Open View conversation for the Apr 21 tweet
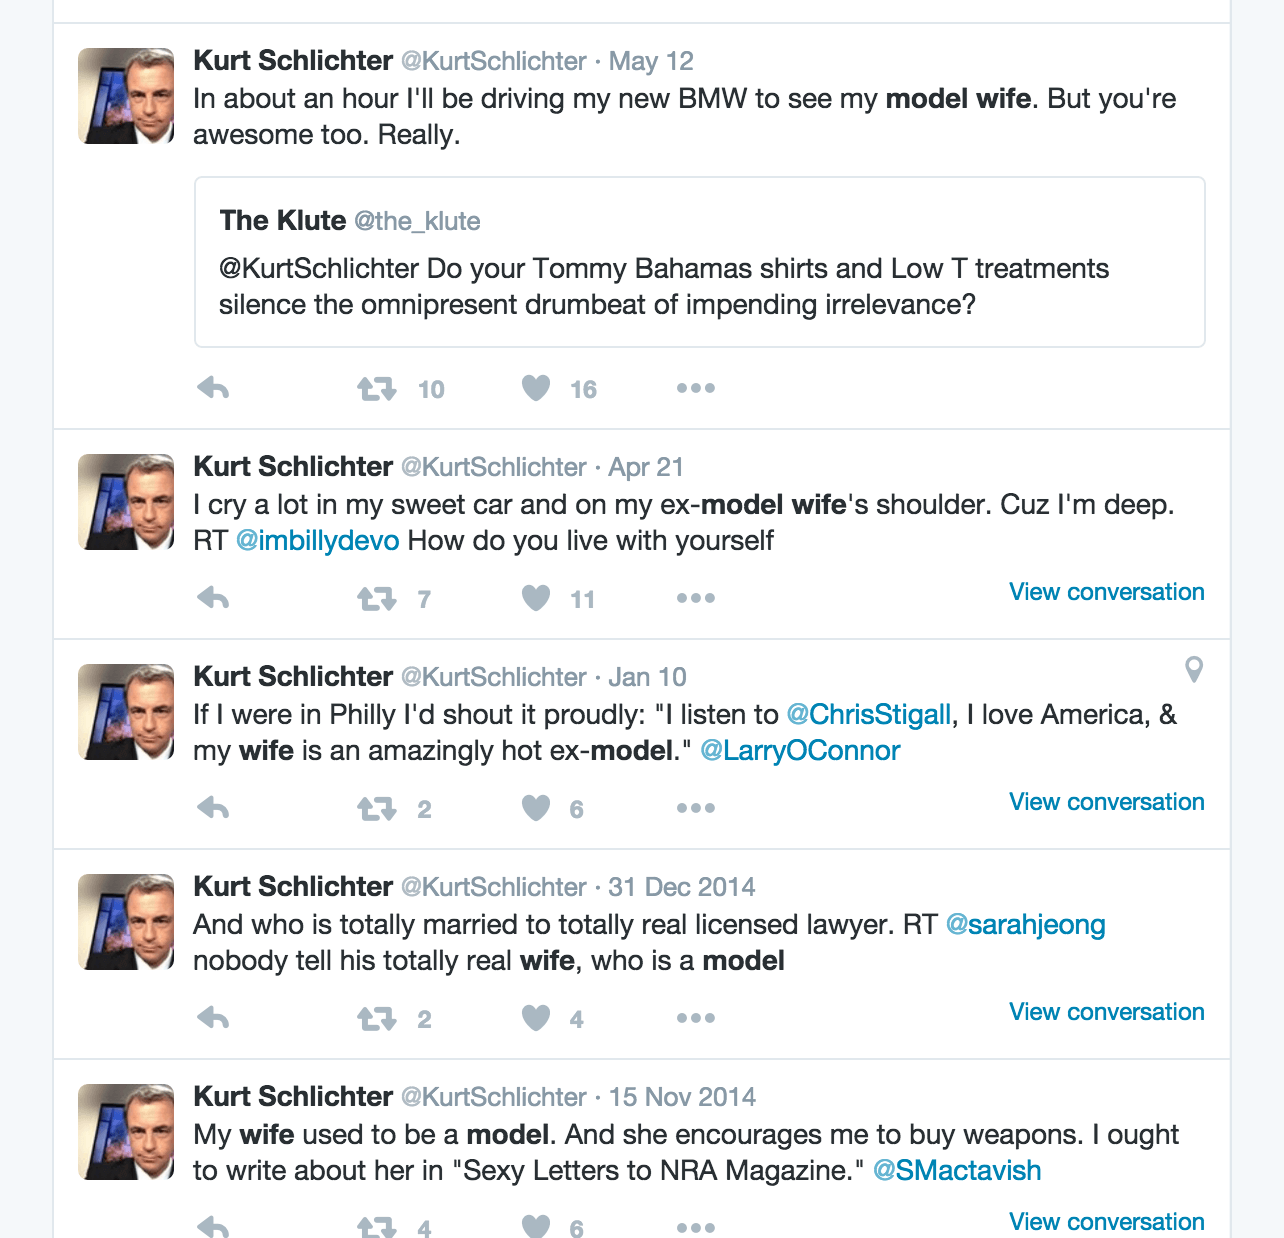The height and width of the screenshot is (1238, 1284). click(1106, 591)
